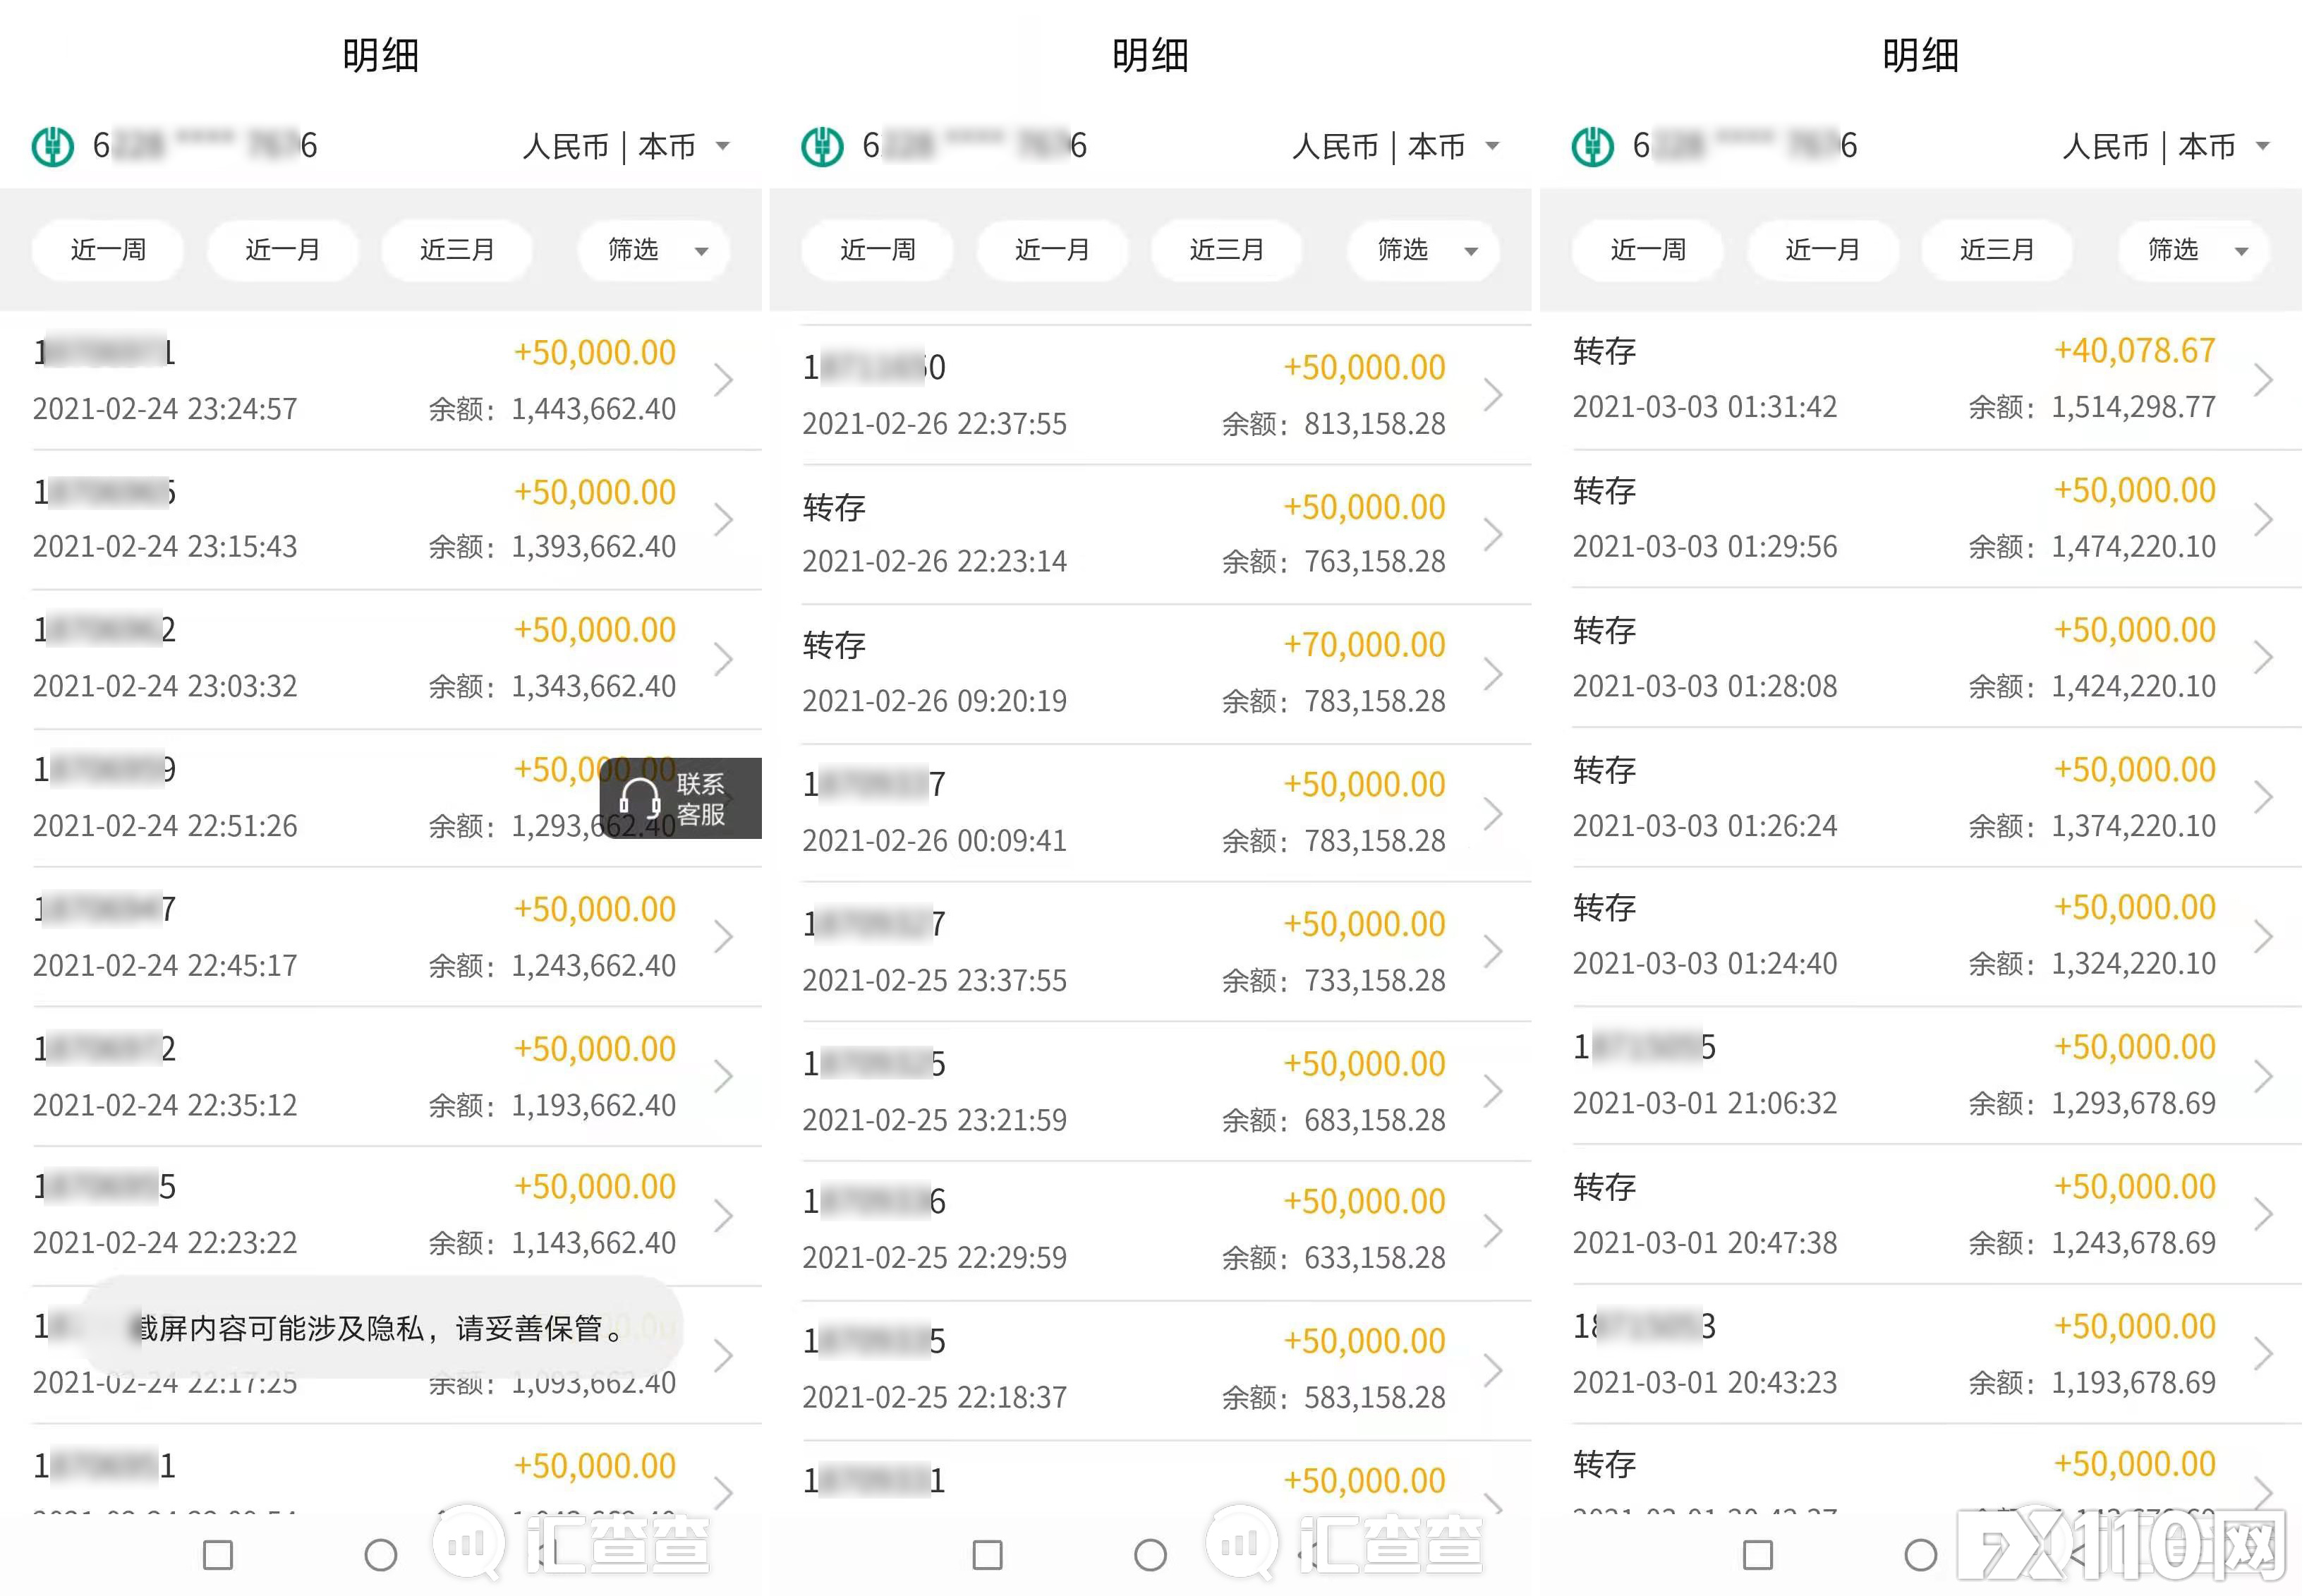Click the bank logo in middle panel

822,145
